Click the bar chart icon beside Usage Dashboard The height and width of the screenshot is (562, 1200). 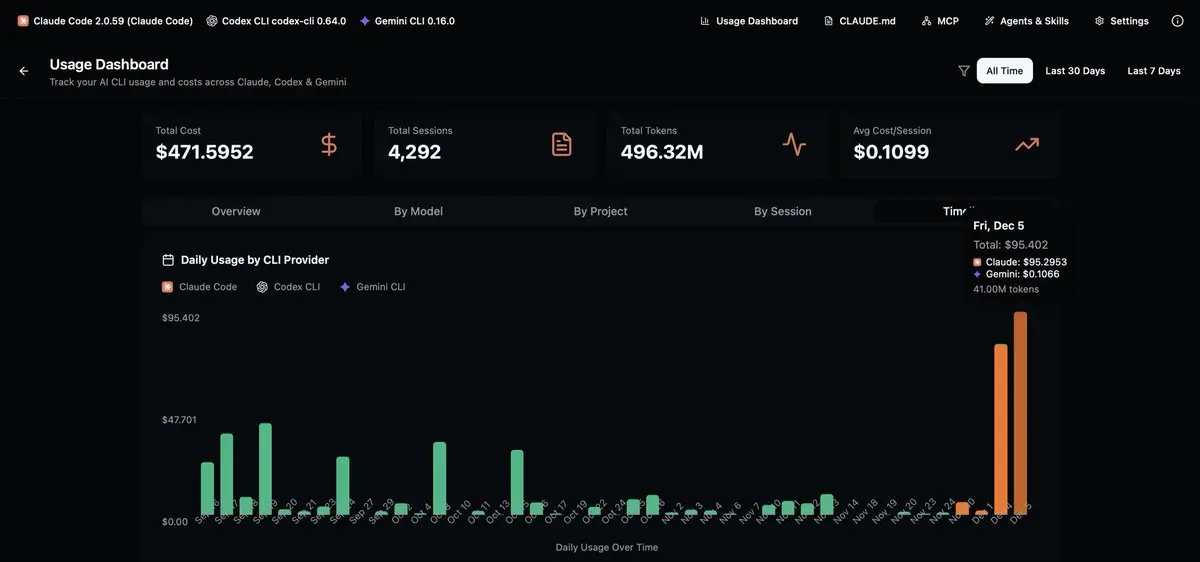click(x=705, y=20)
